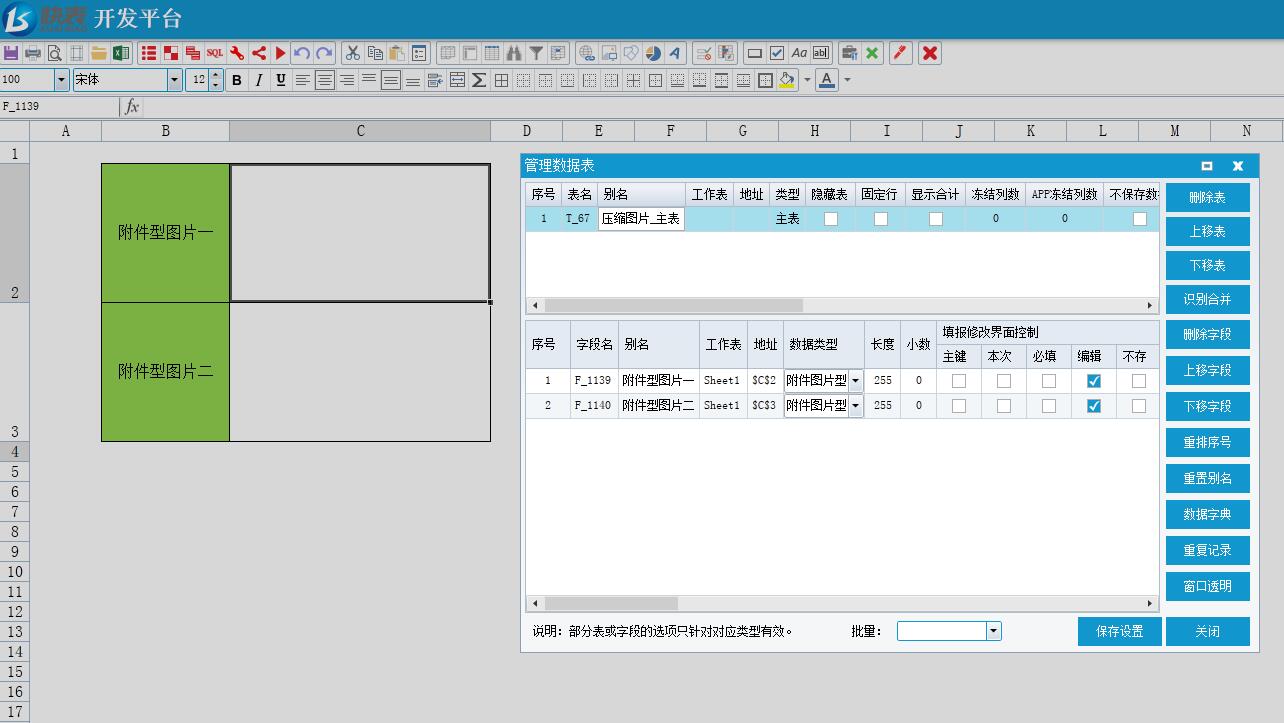
Task: Toggle 固定行 checkbox for T_67
Action: [x=880, y=219]
